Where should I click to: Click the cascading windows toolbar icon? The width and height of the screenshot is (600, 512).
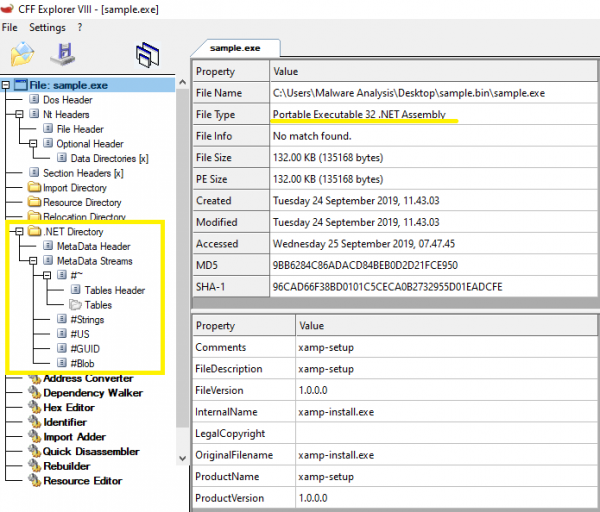pos(149,54)
